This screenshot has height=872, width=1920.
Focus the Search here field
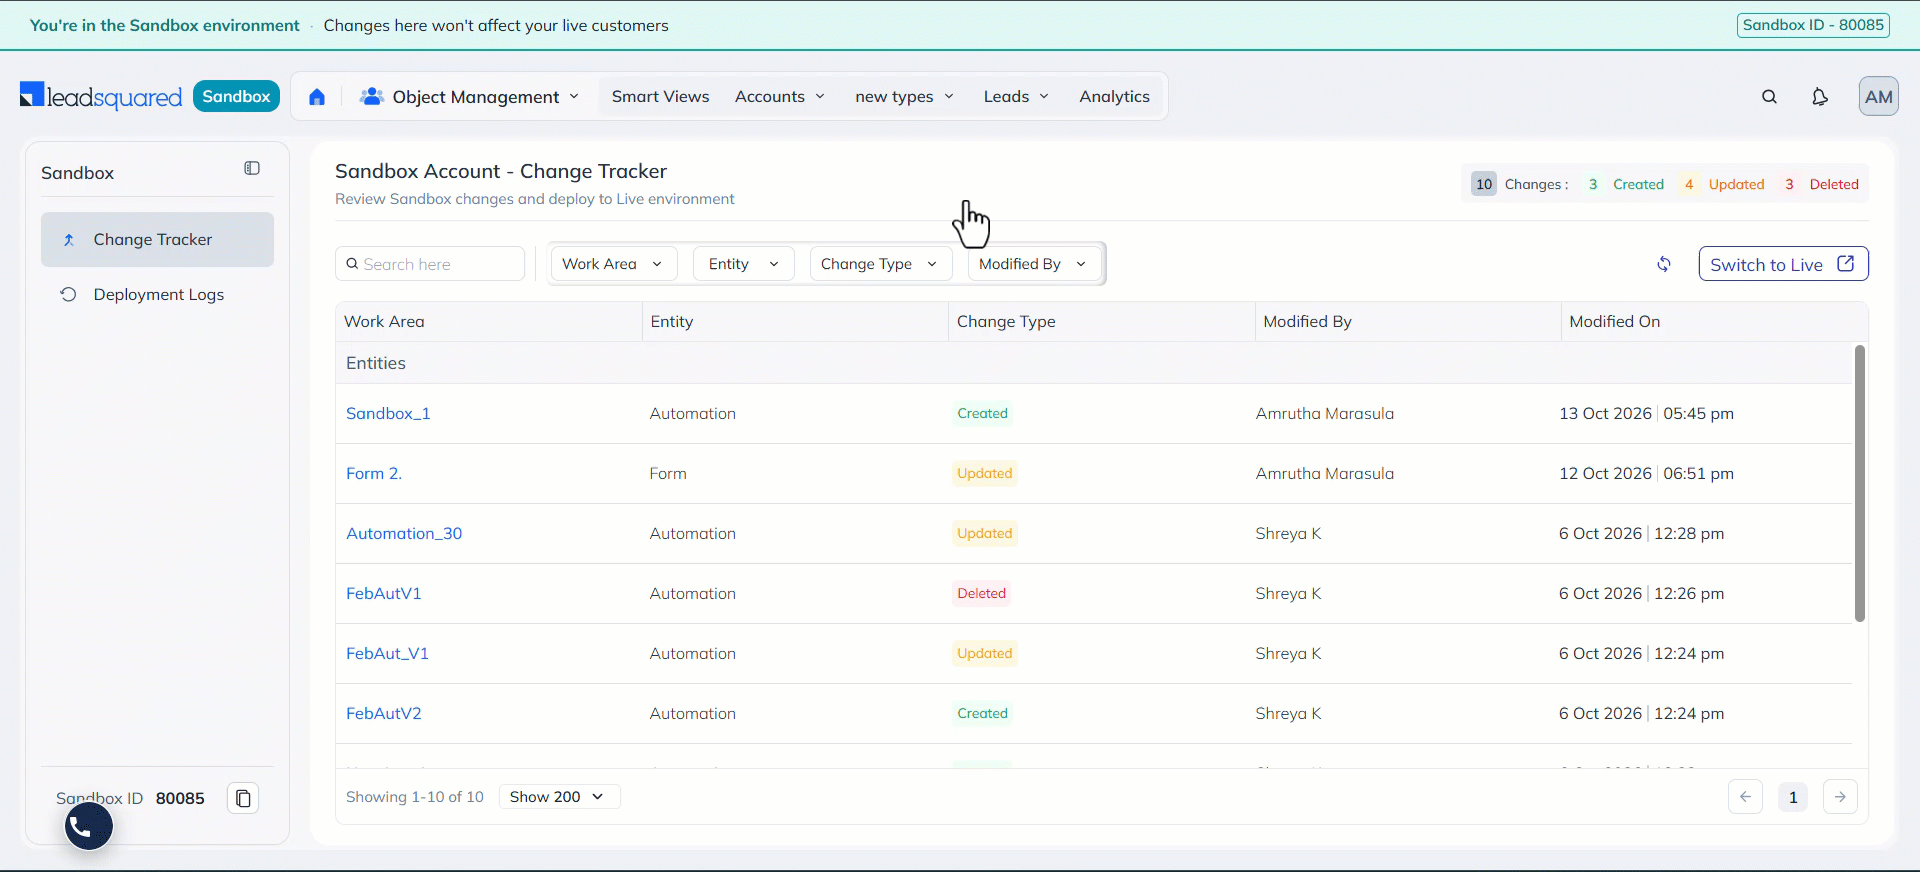[430, 264]
